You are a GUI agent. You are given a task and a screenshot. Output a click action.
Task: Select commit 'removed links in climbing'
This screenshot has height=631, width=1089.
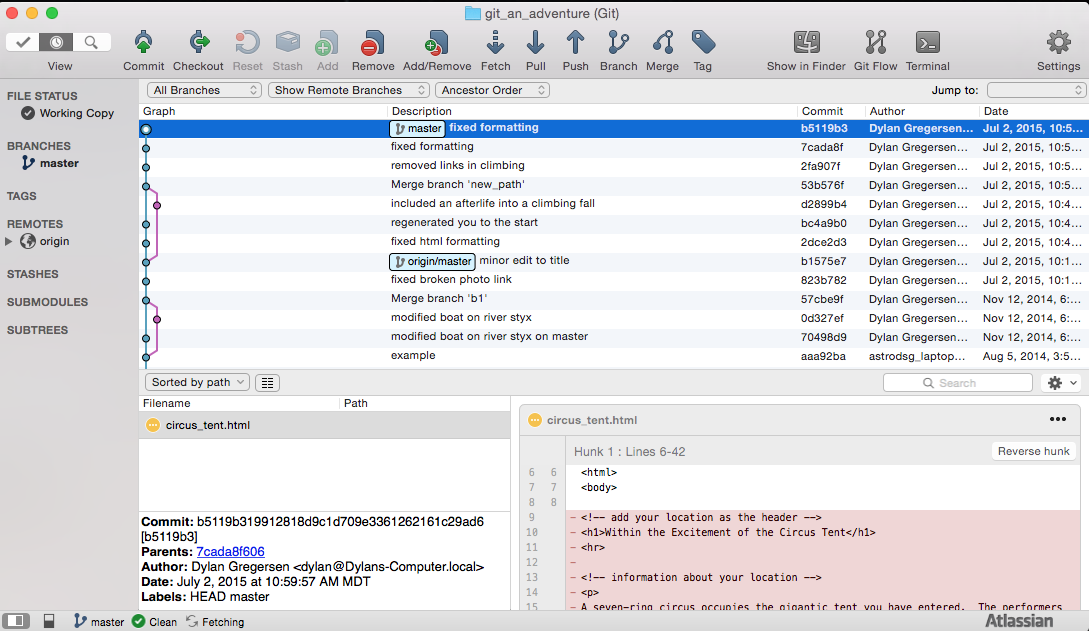point(613,166)
